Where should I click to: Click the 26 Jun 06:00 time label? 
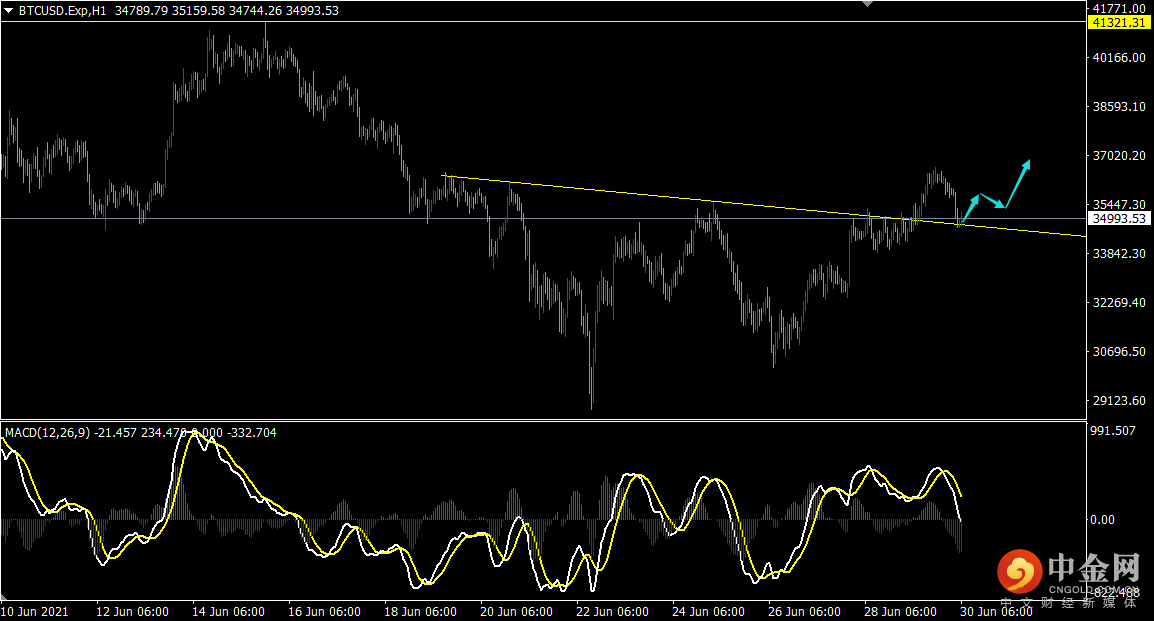coord(804,612)
